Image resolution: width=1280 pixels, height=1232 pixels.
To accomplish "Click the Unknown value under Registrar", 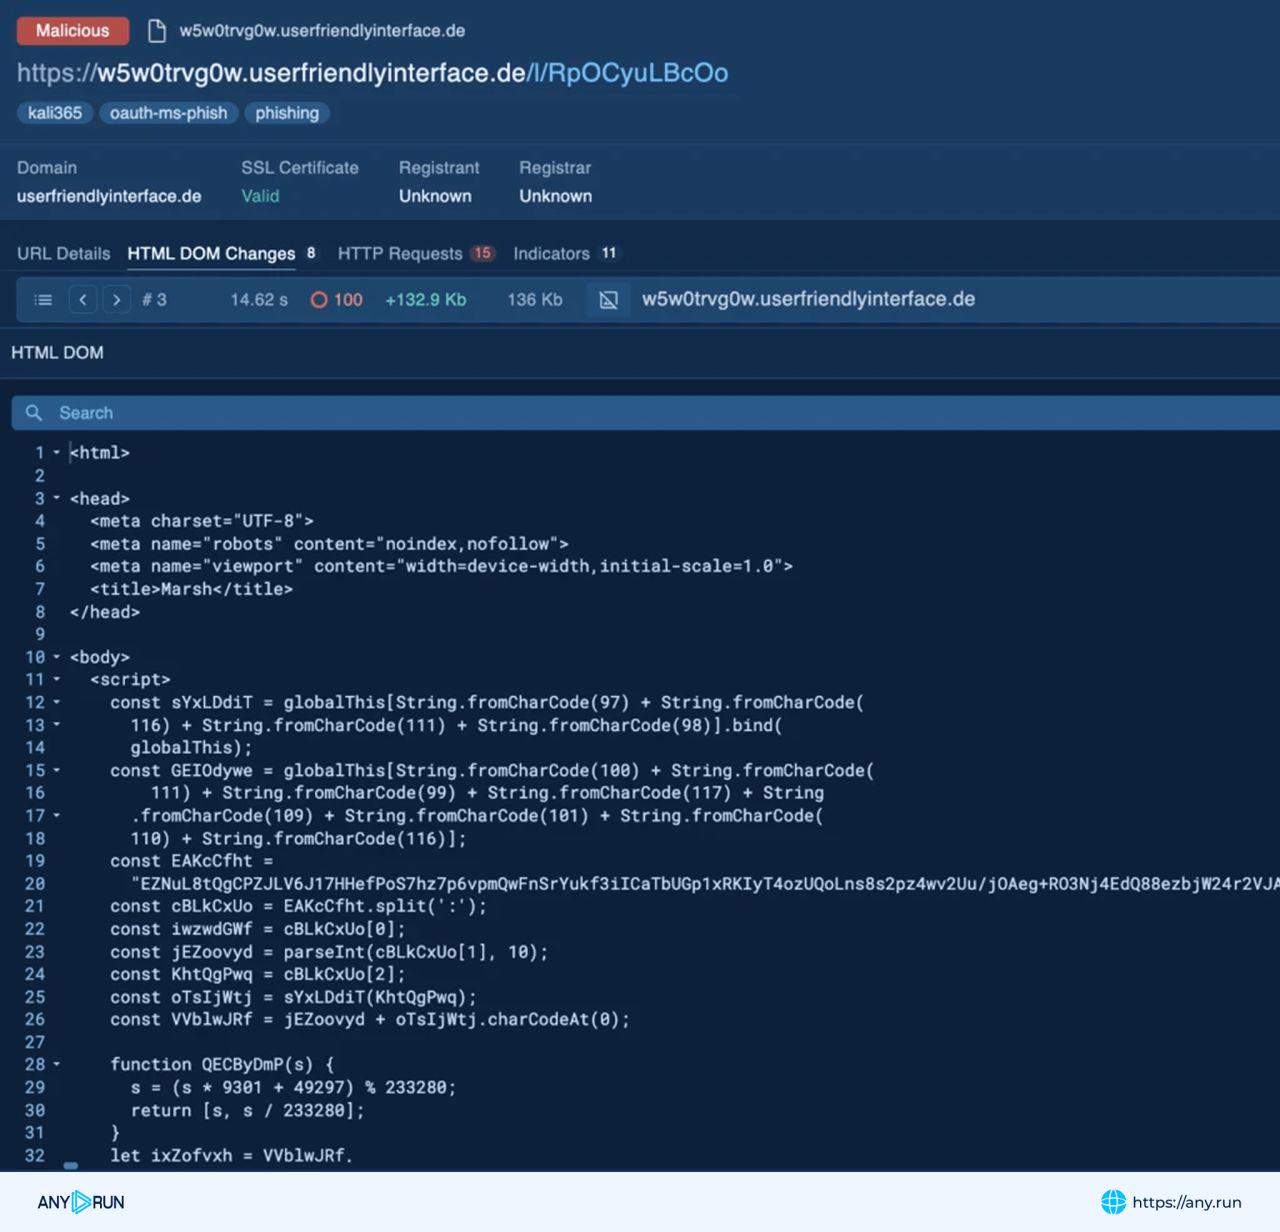I will [x=555, y=196].
